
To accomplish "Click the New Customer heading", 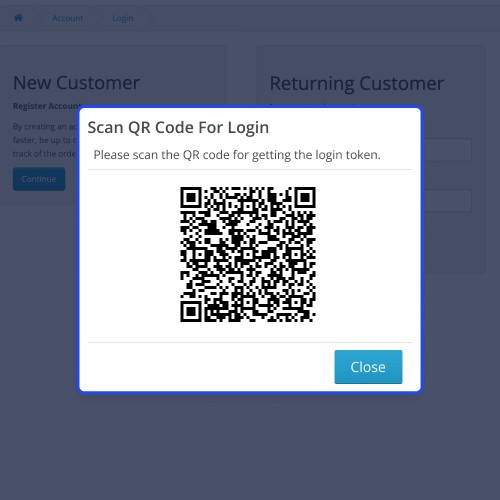I will tap(76, 83).
